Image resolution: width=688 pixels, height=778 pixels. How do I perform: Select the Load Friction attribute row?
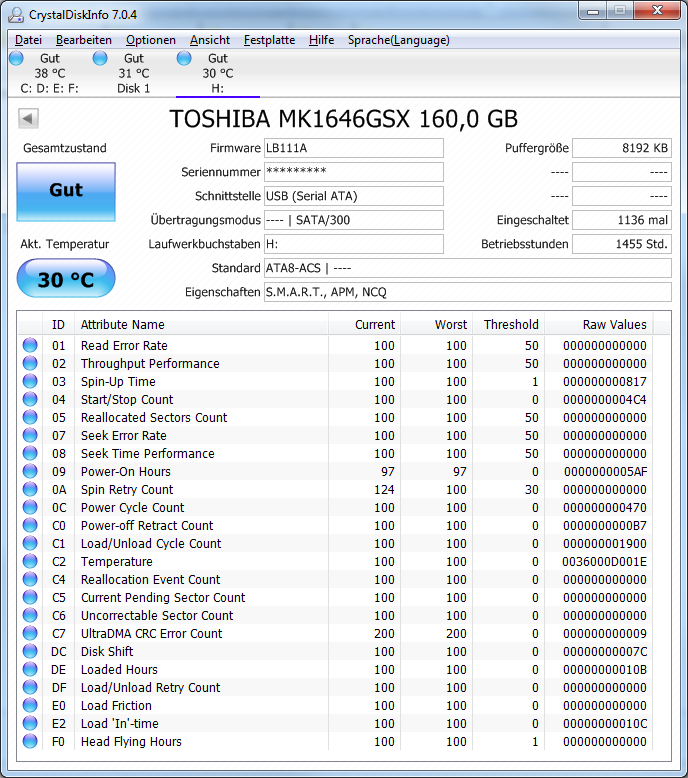pos(335,706)
